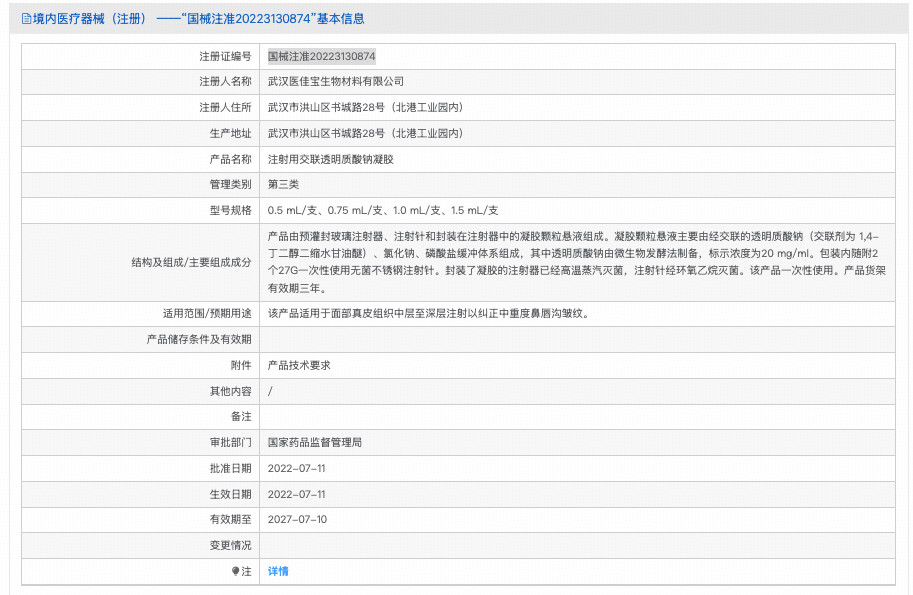Click the 管理类别 value 第三类

click(286, 184)
